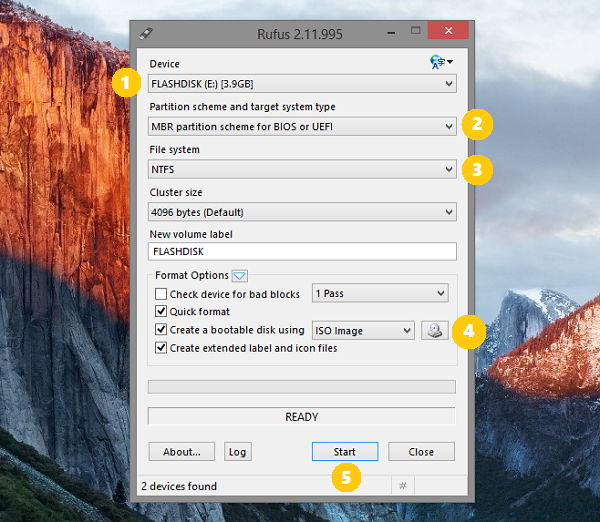Toggle Check device for bad blocks
The image size is (600, 522).
pyautogui.click(x=161, y=294)
